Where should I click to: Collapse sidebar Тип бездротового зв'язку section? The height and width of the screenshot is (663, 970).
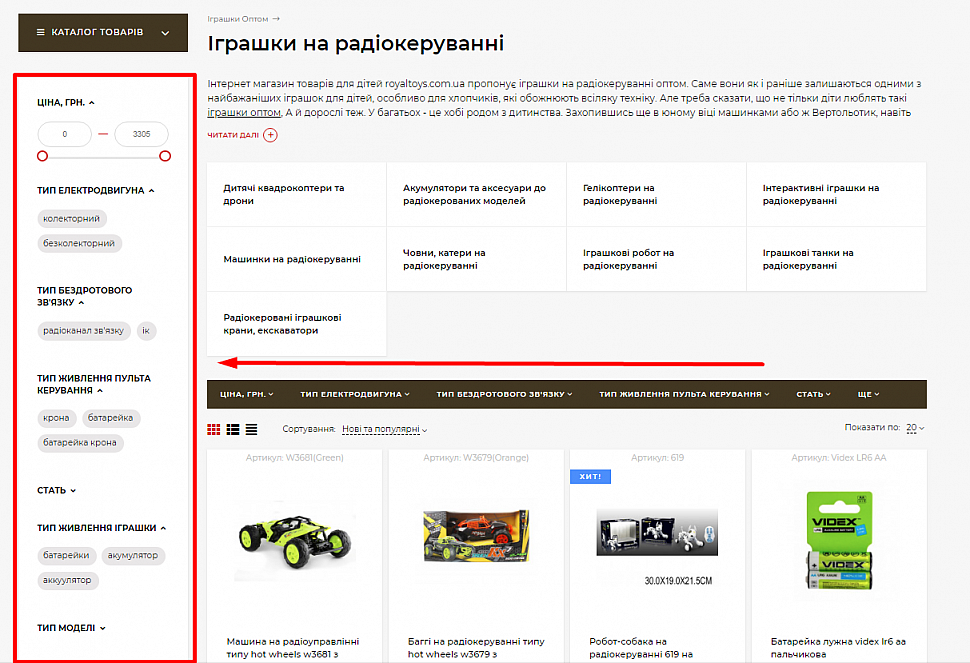coord(85,296)
